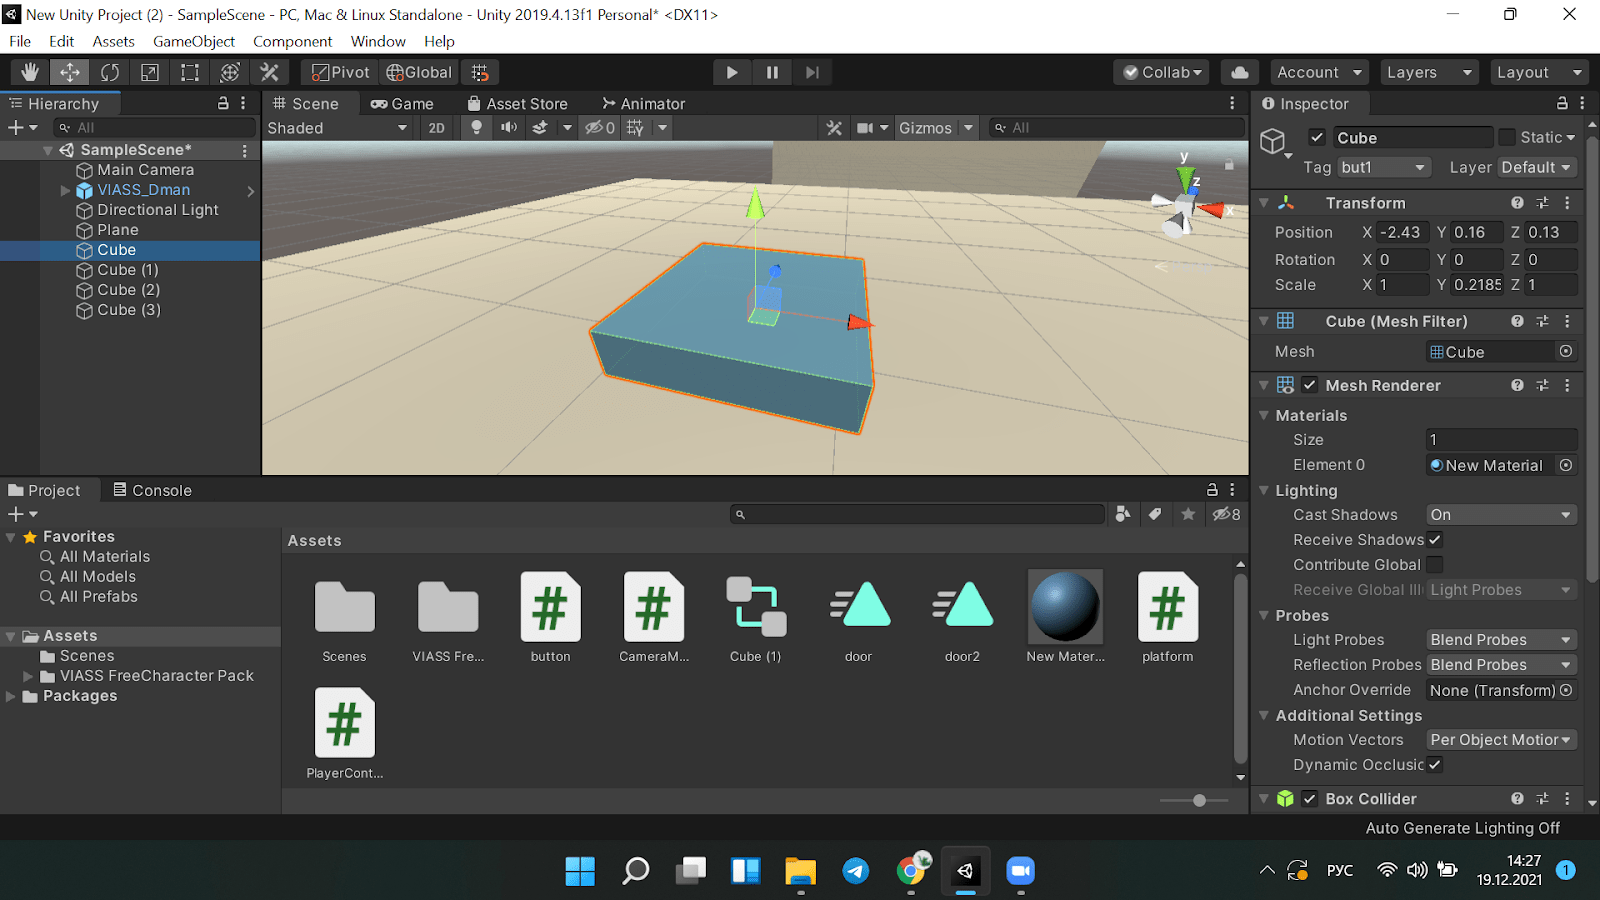
Task: Toggle Receive Shadows checkbox
Action: [x=1435, y=540]
